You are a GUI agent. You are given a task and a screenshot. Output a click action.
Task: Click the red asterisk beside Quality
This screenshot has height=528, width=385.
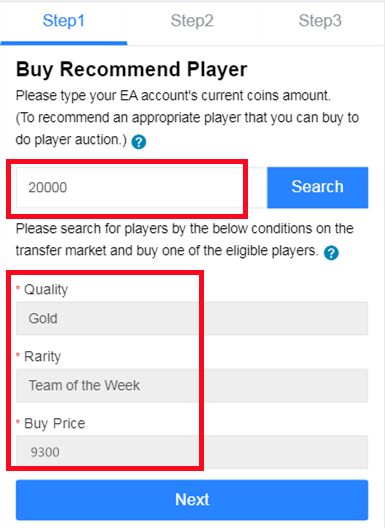18,288
